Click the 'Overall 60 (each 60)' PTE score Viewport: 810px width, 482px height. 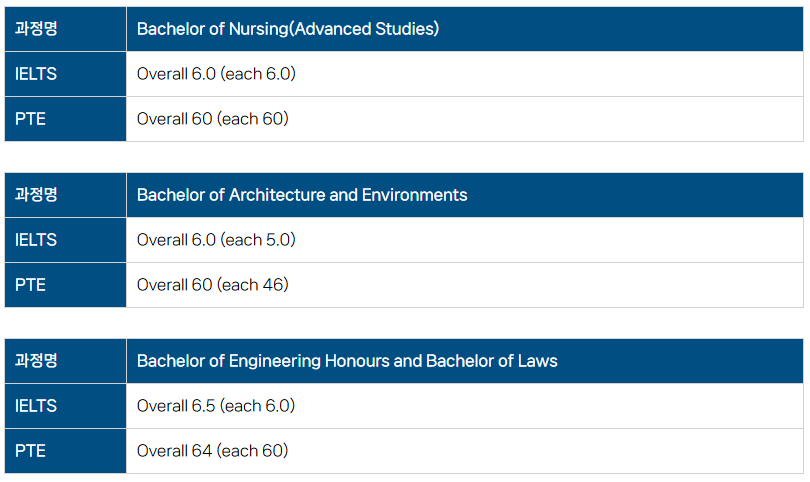click(212, 119)
